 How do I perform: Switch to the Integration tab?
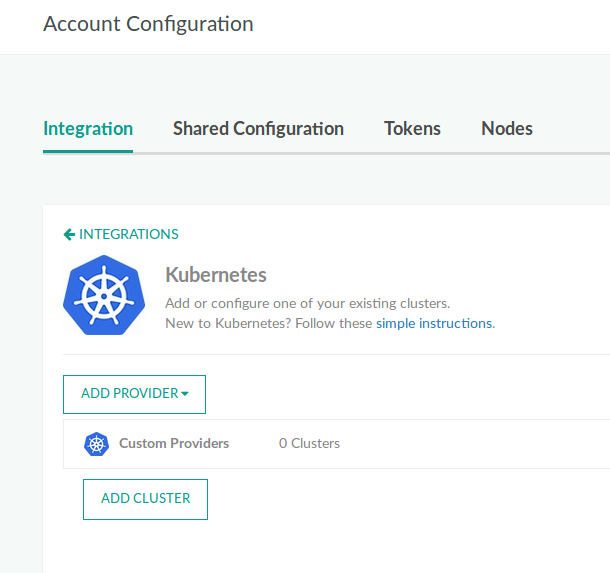coord(88,128)
